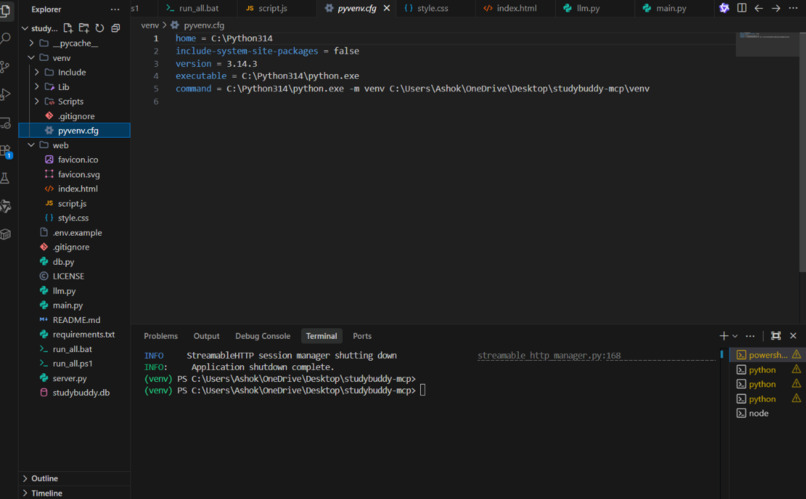This screenshot has width=806, height=499.
Task: Open db.py in the Explorer
Action: [x=74, y=262]
